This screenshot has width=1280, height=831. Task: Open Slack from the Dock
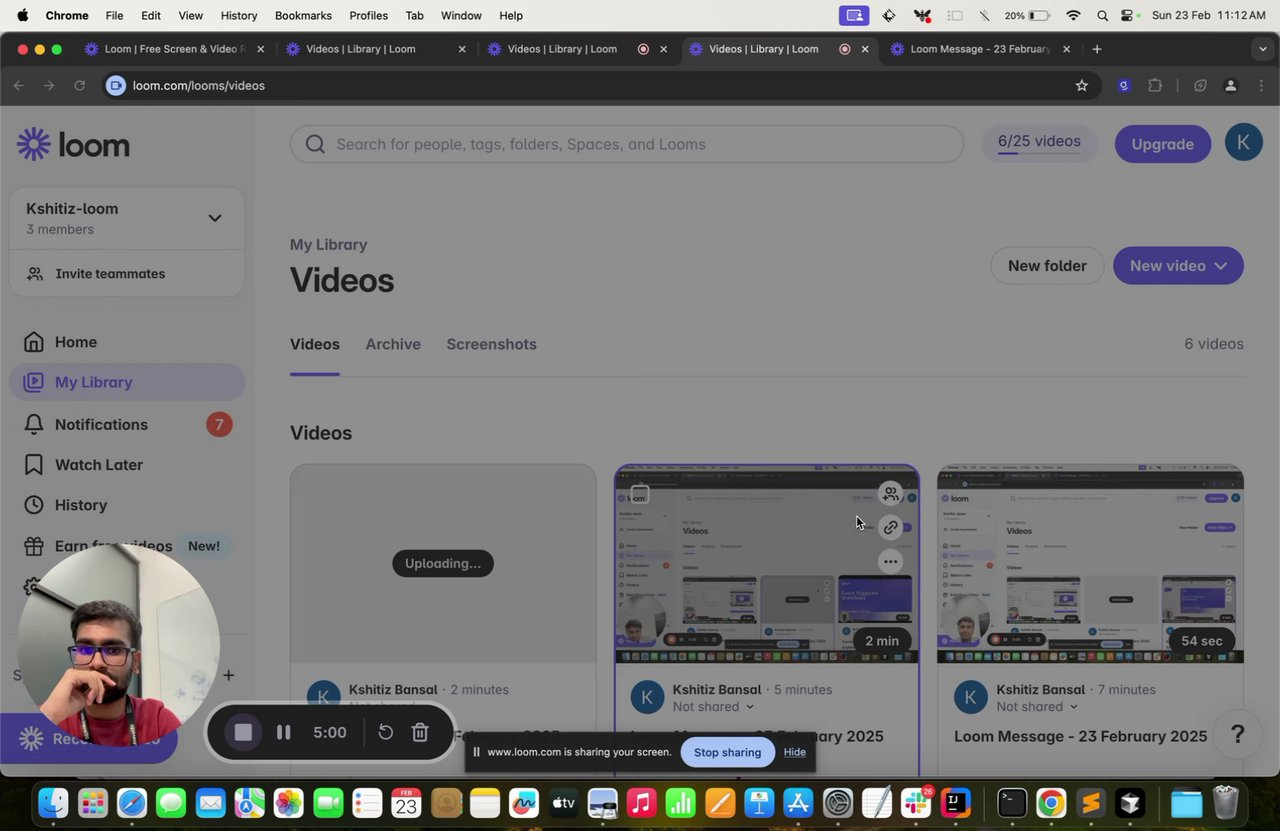click(916, 802)
